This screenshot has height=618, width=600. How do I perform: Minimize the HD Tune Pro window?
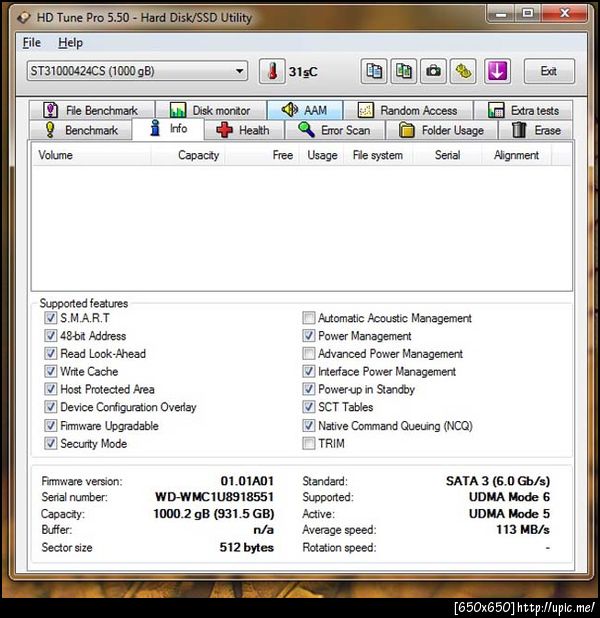click(x=501, y=14)
